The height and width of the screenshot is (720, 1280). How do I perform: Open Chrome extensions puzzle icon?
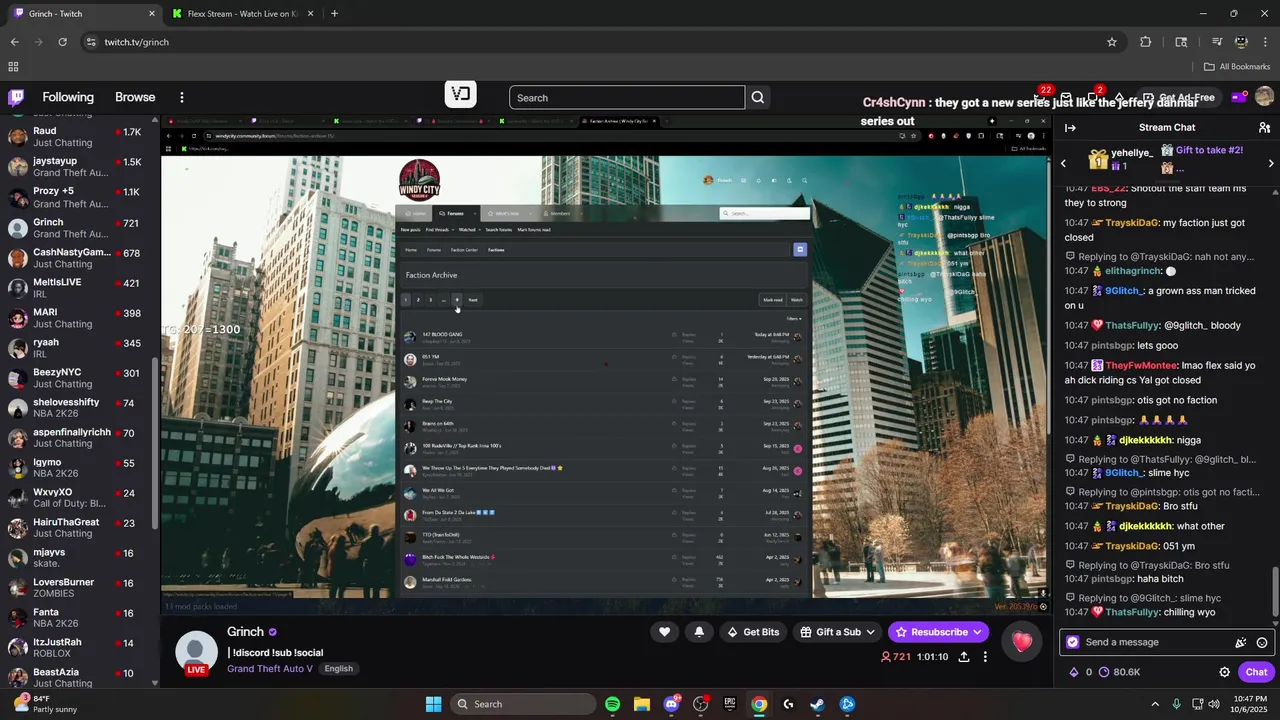[1146, 42]
